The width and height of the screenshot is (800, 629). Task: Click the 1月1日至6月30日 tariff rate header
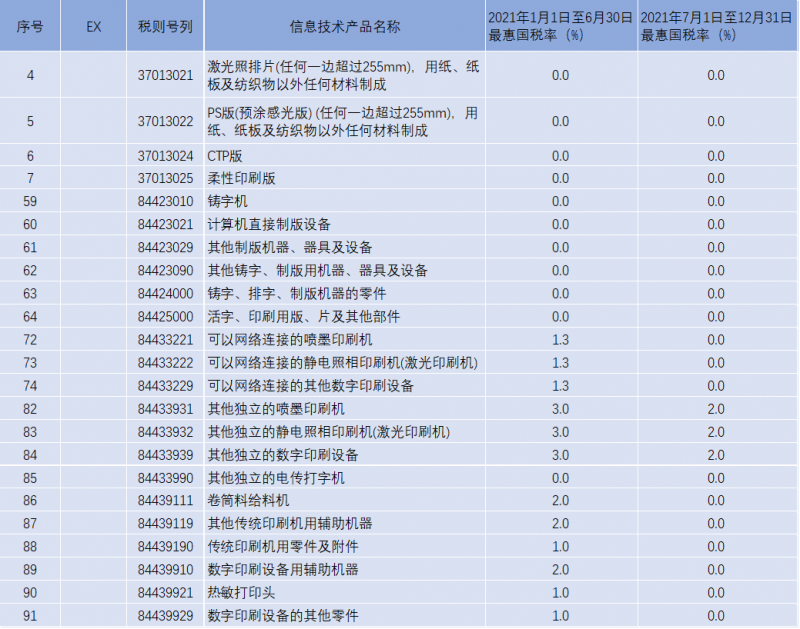tap(560, 26)
